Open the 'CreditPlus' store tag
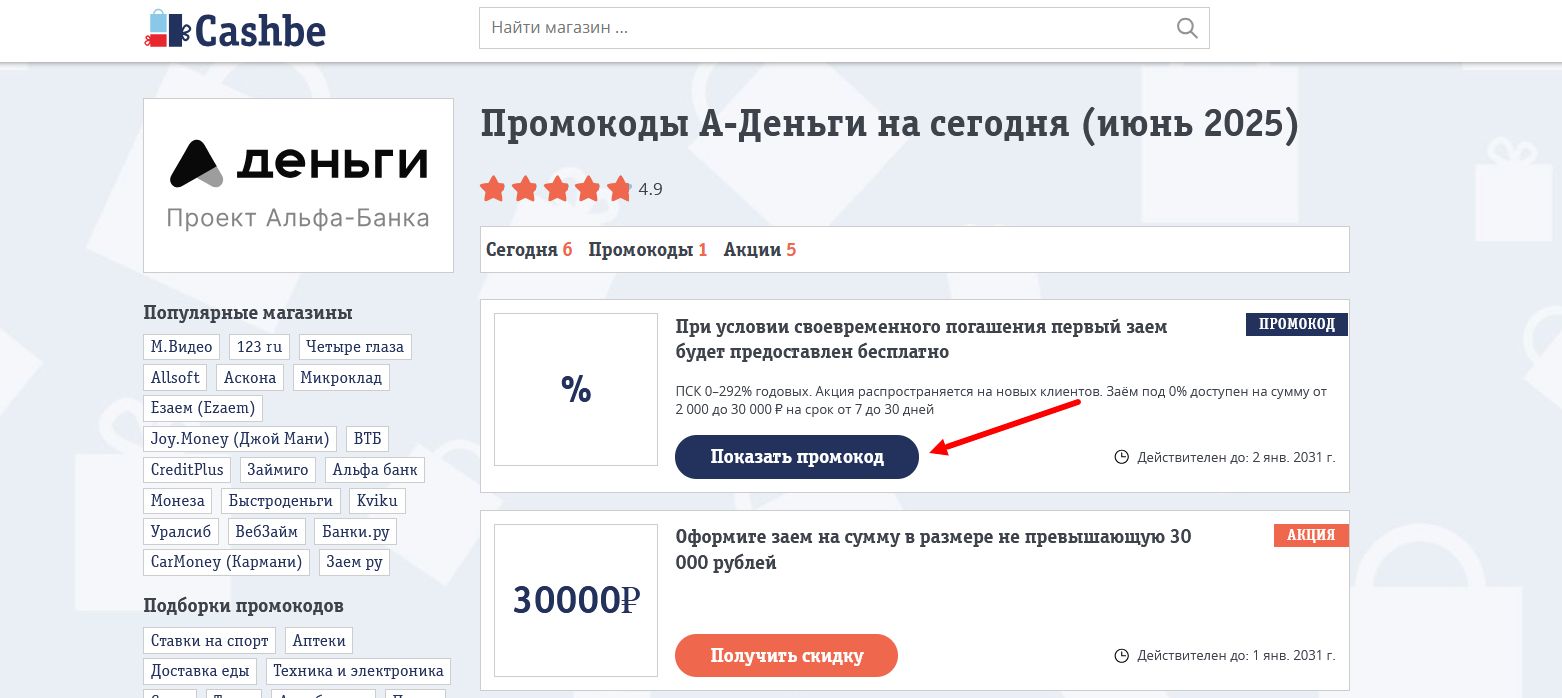Screen dimensions: 1562x698 pos(187,470)
